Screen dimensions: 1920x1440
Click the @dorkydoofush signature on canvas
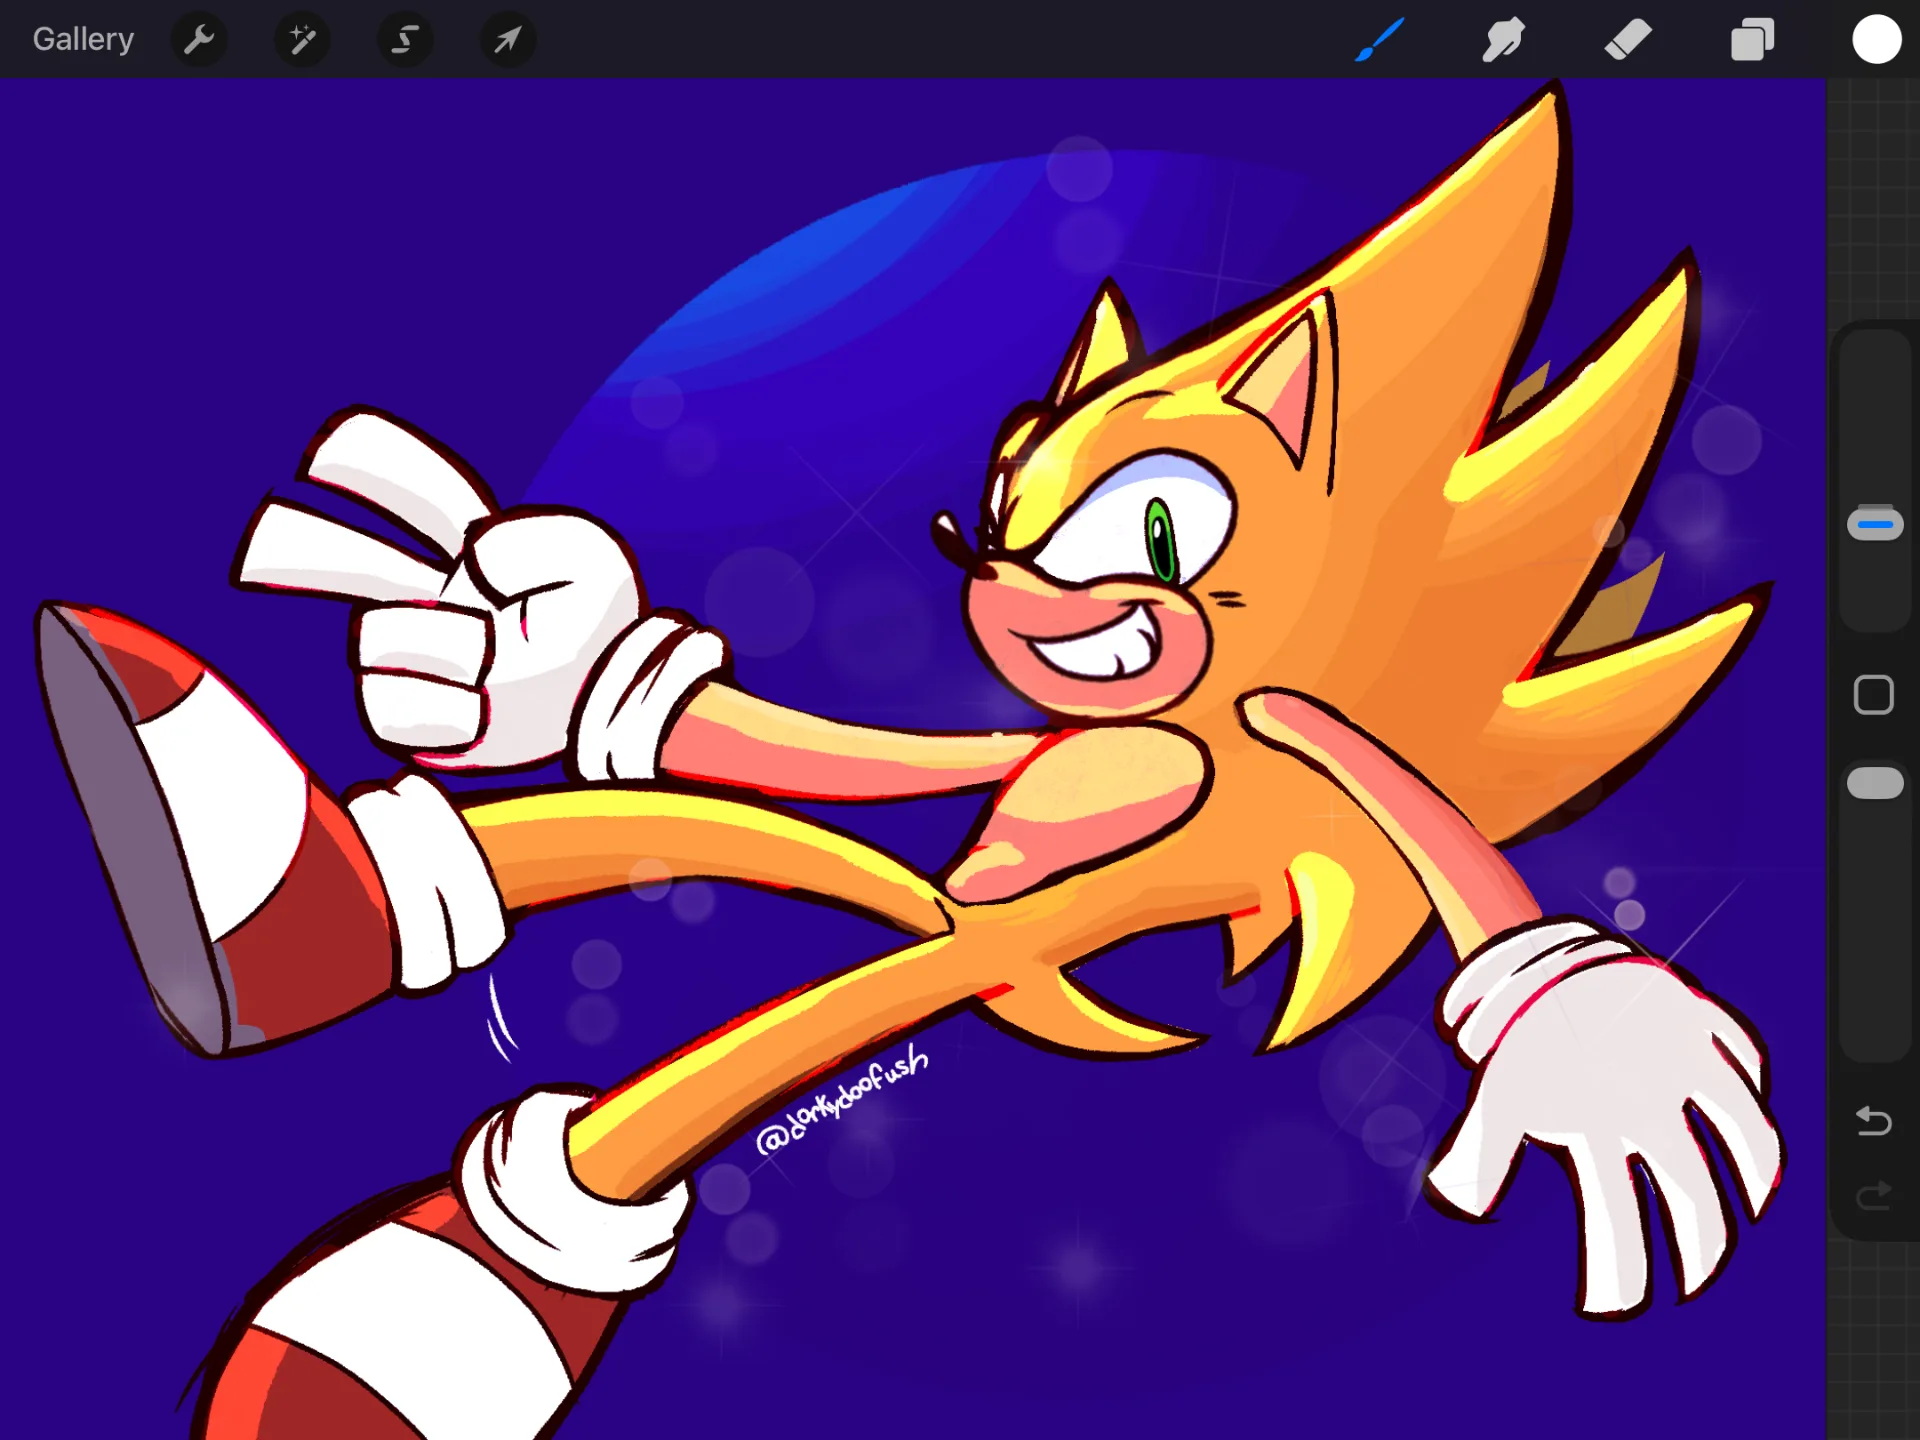(x=841, y=1100)
